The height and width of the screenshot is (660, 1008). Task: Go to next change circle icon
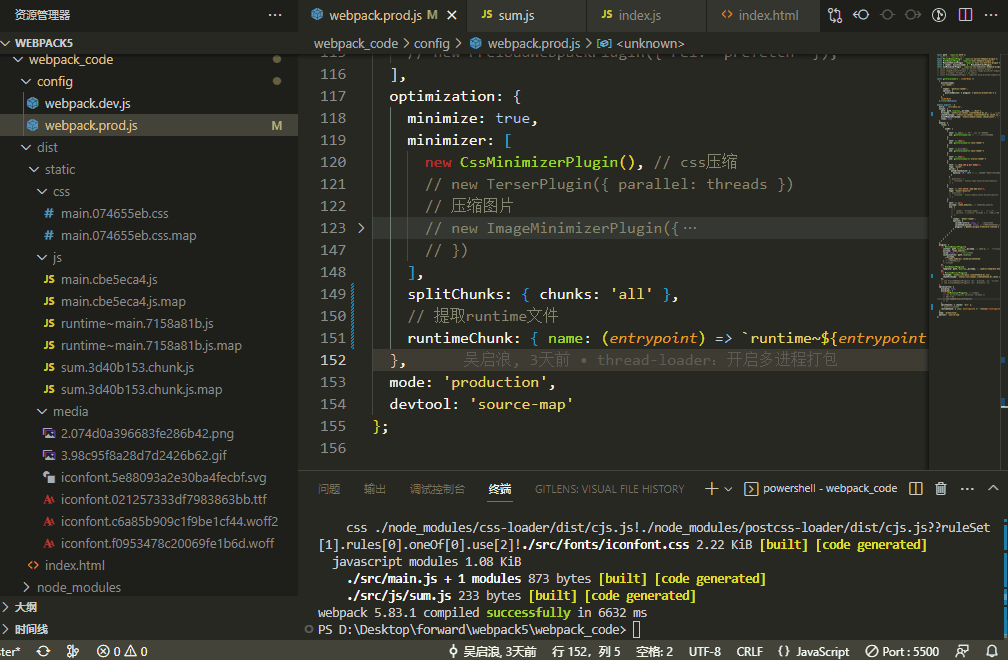coord(913,15)
